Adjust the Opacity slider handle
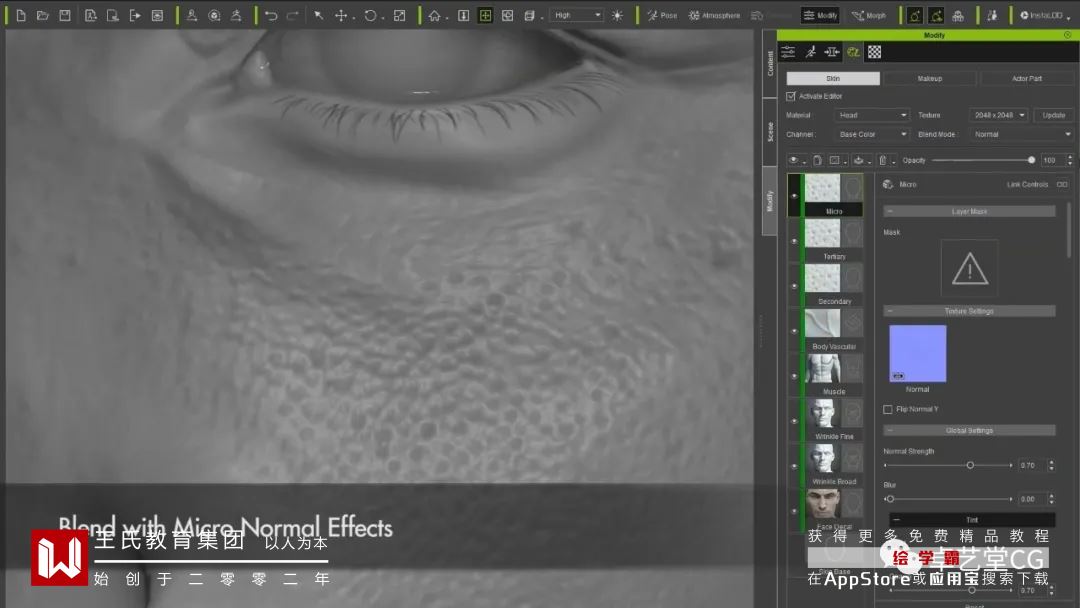Image resolution: width=1080 pixels, height=608 pixels. (x=1031, y=160)
